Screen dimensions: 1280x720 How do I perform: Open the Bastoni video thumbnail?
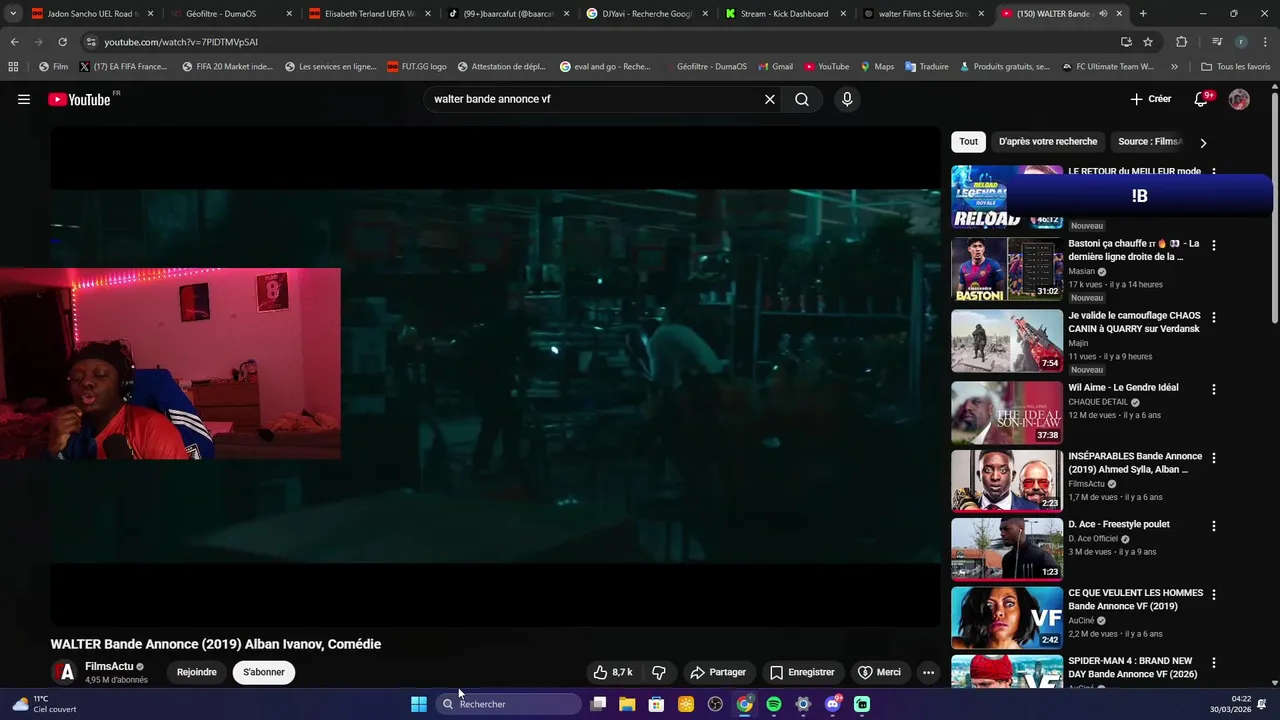click(x=1007, y=269)
